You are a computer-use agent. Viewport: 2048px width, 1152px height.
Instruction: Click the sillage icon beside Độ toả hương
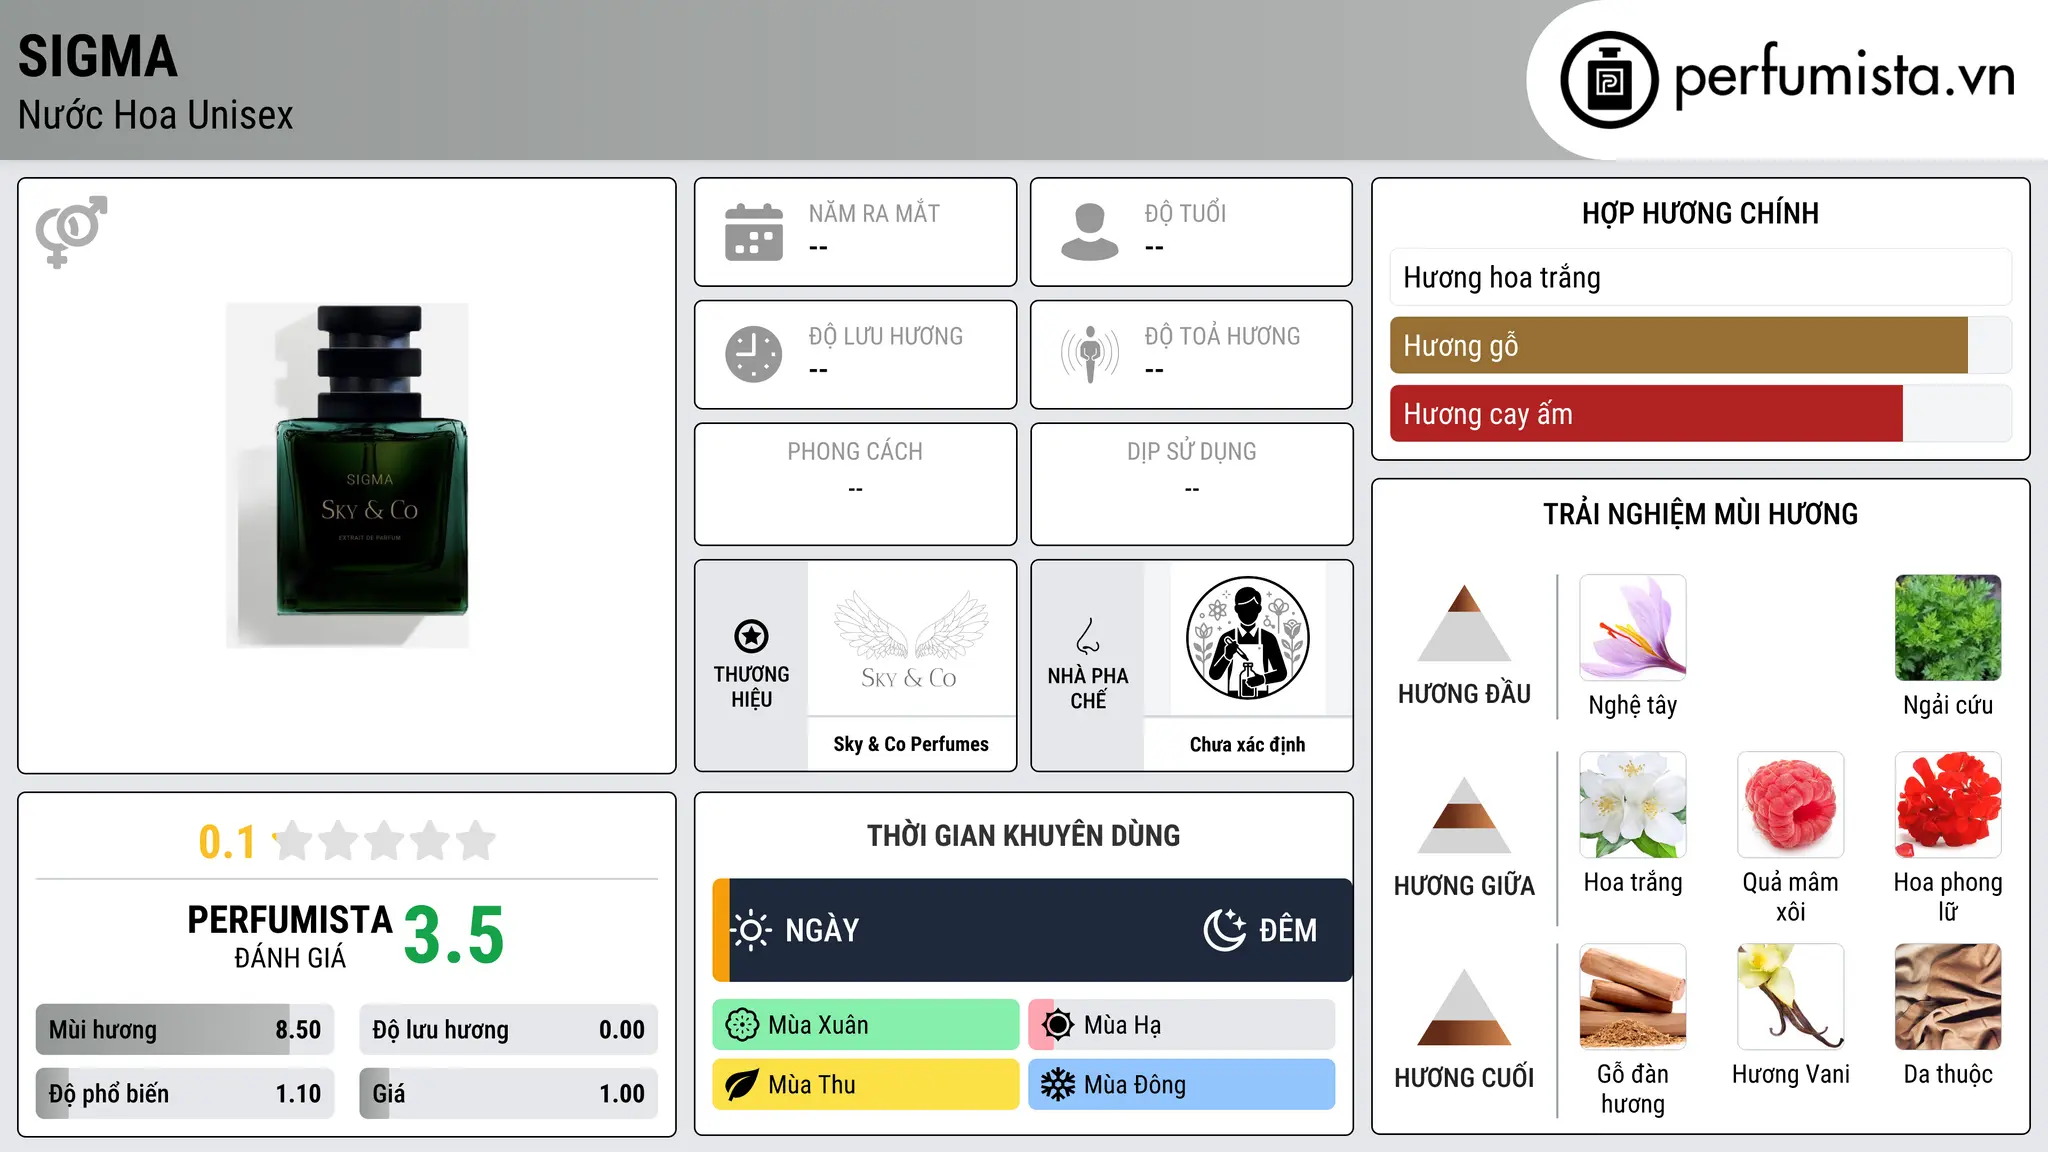coord(1090,354)
